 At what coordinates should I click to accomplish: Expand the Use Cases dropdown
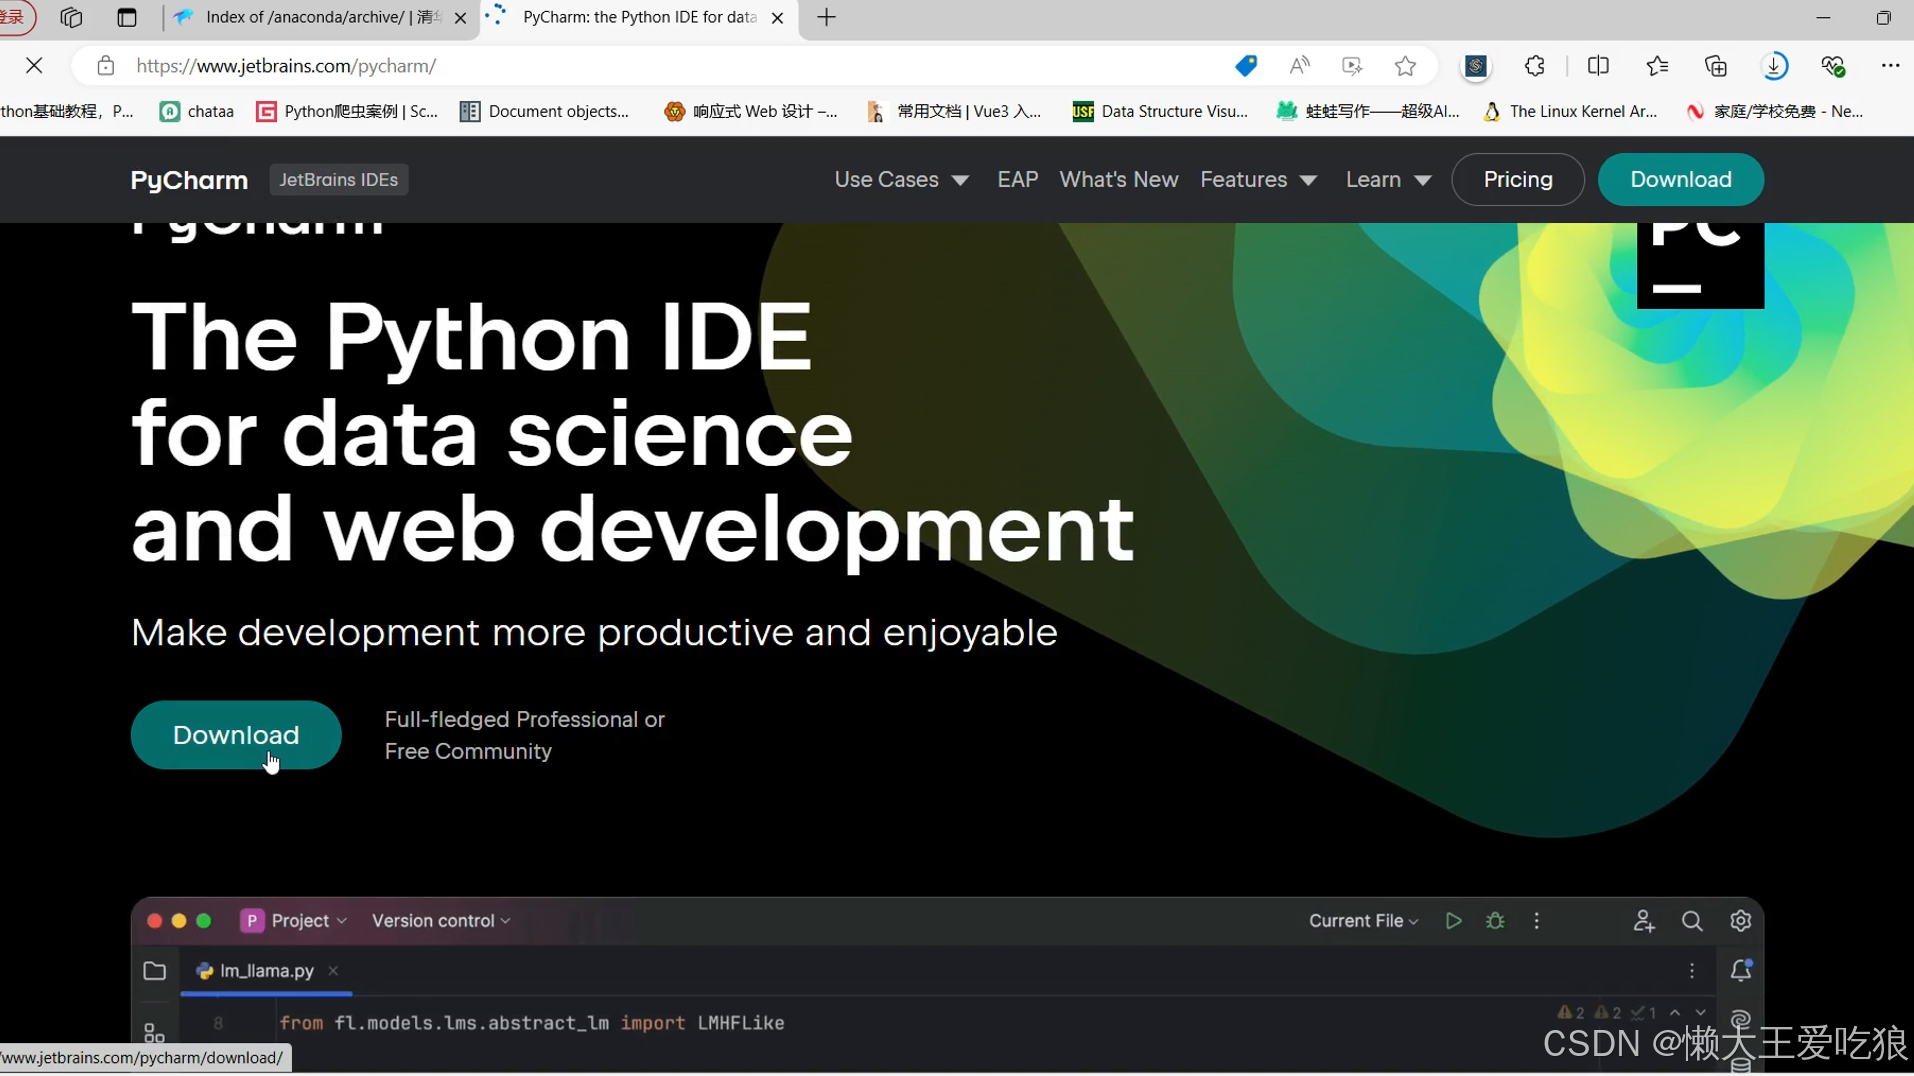901,180
